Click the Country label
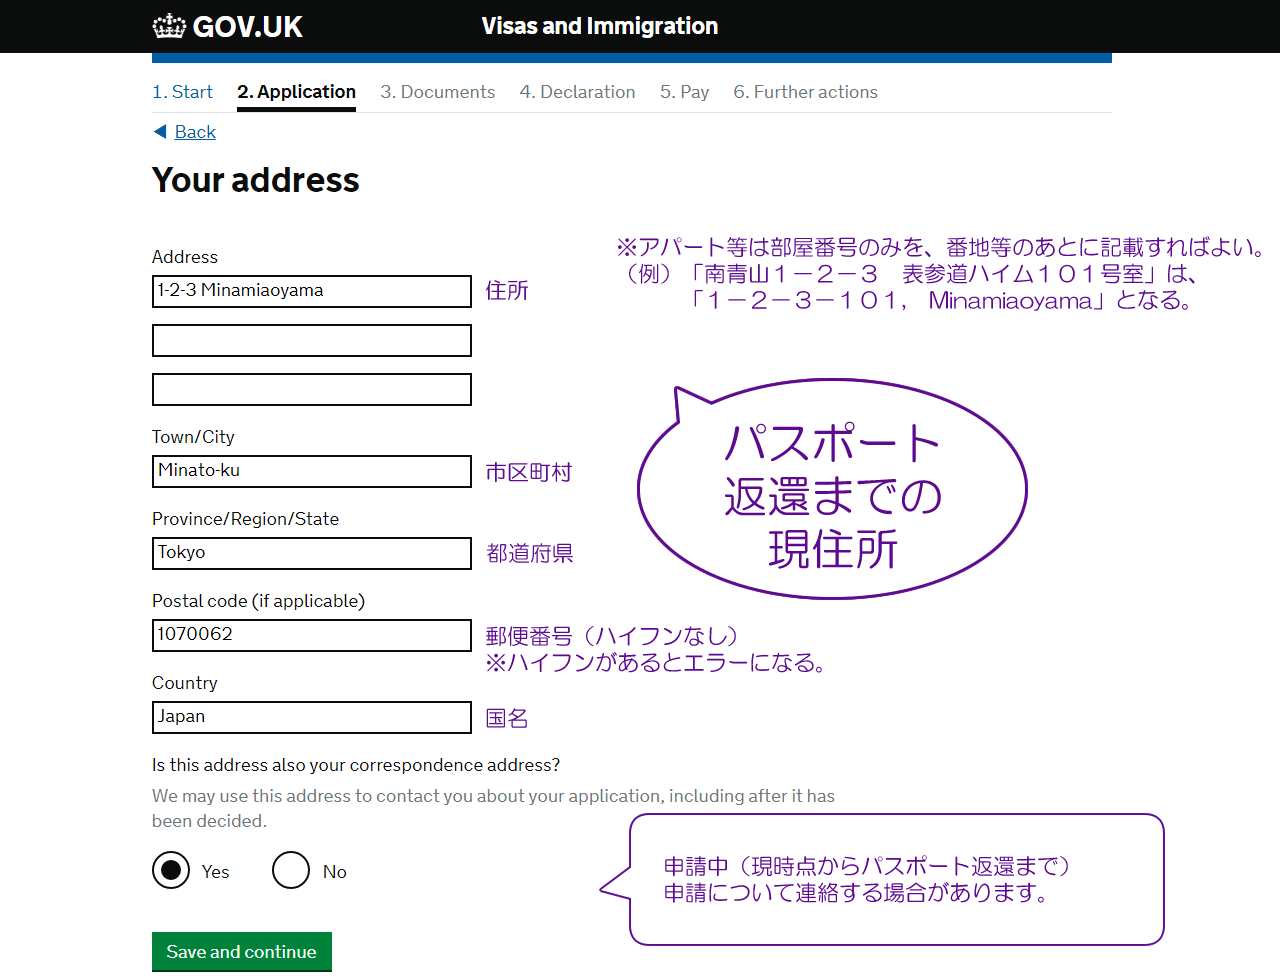This screenshot has height=980, width=1280. point(184,683)
